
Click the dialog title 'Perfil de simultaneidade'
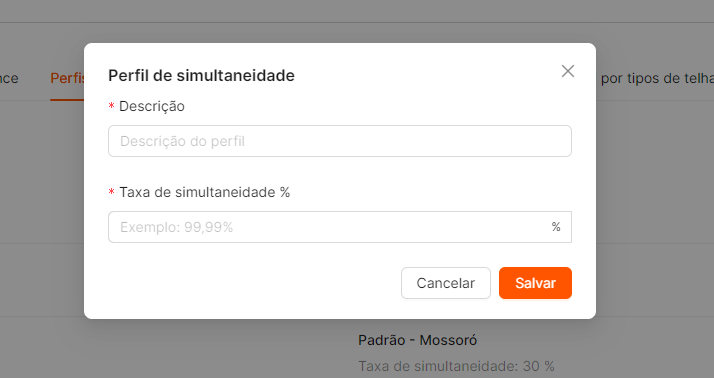tap(201, 76)
